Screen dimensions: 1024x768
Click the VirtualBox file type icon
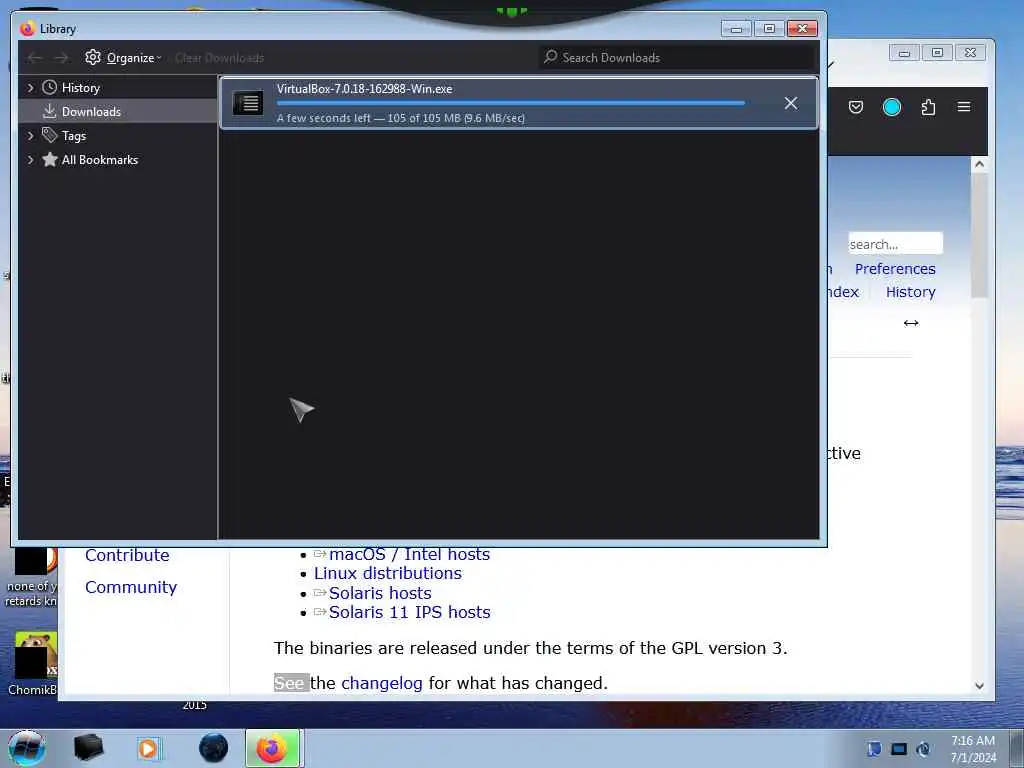pos(248,103)
